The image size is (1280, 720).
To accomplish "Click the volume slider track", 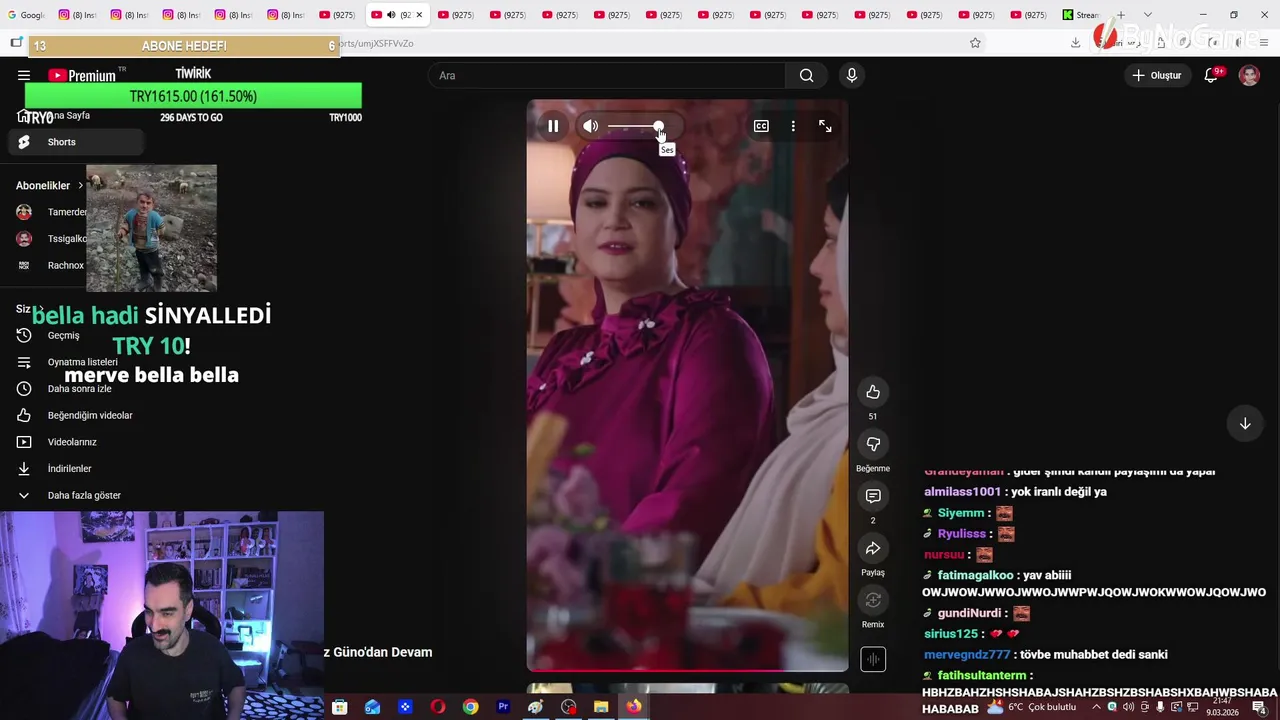I will [x=635, y=126].
